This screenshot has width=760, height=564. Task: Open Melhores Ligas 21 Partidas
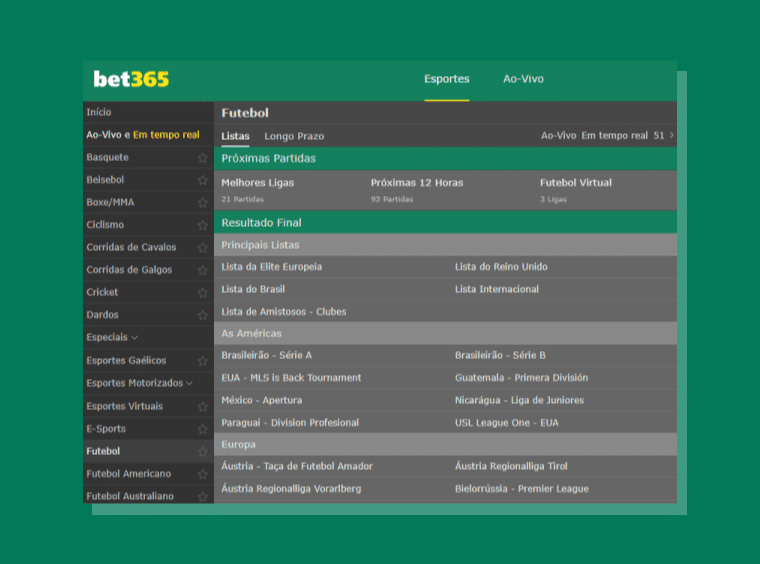258,190
